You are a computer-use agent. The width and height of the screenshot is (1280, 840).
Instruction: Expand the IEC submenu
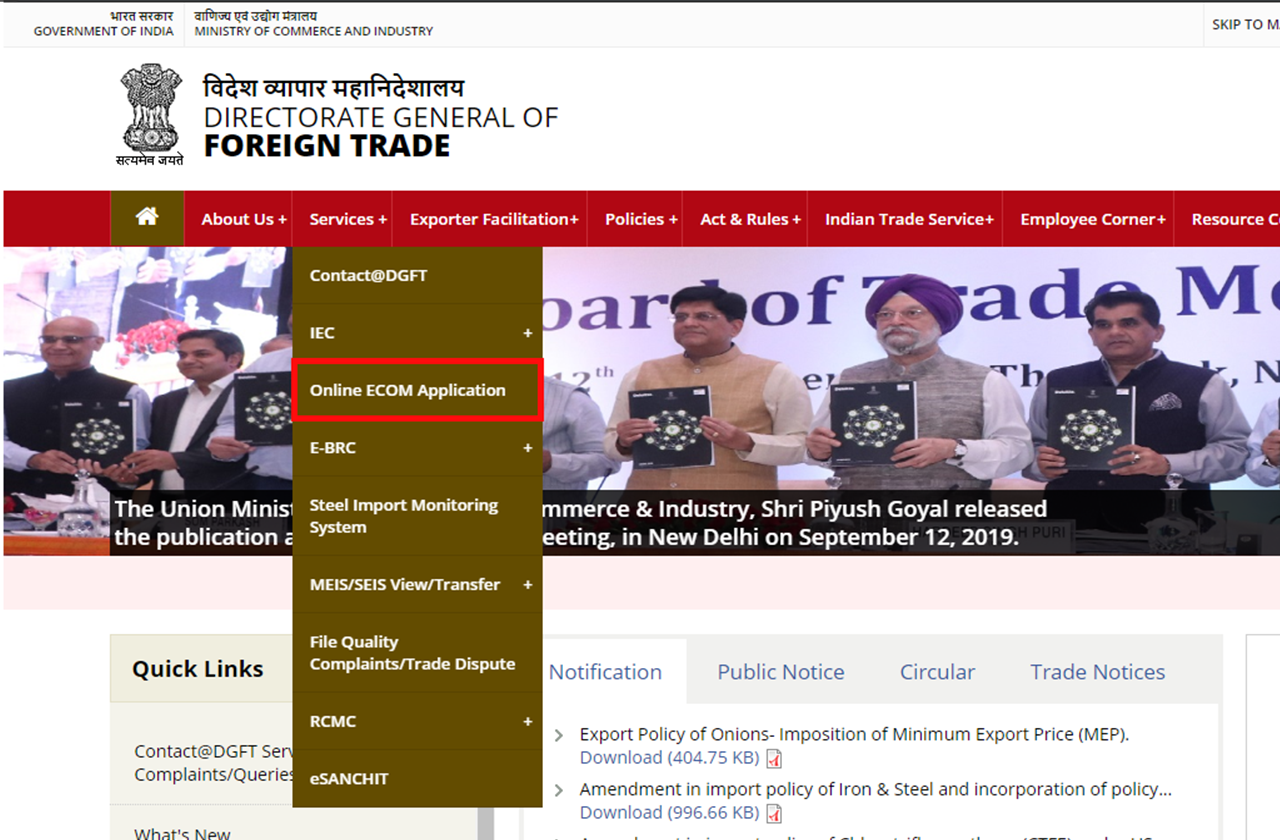(527, 333)
